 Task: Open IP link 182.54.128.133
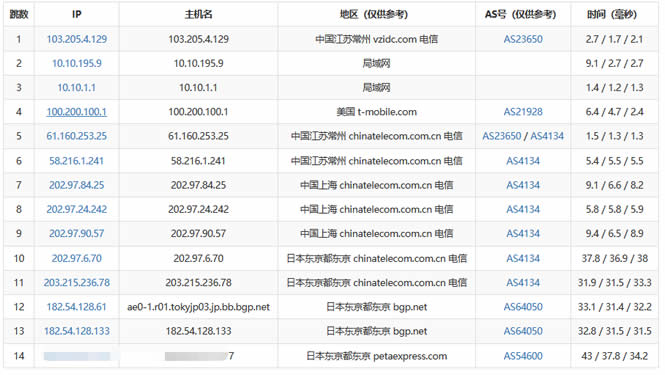coord(77,331)
